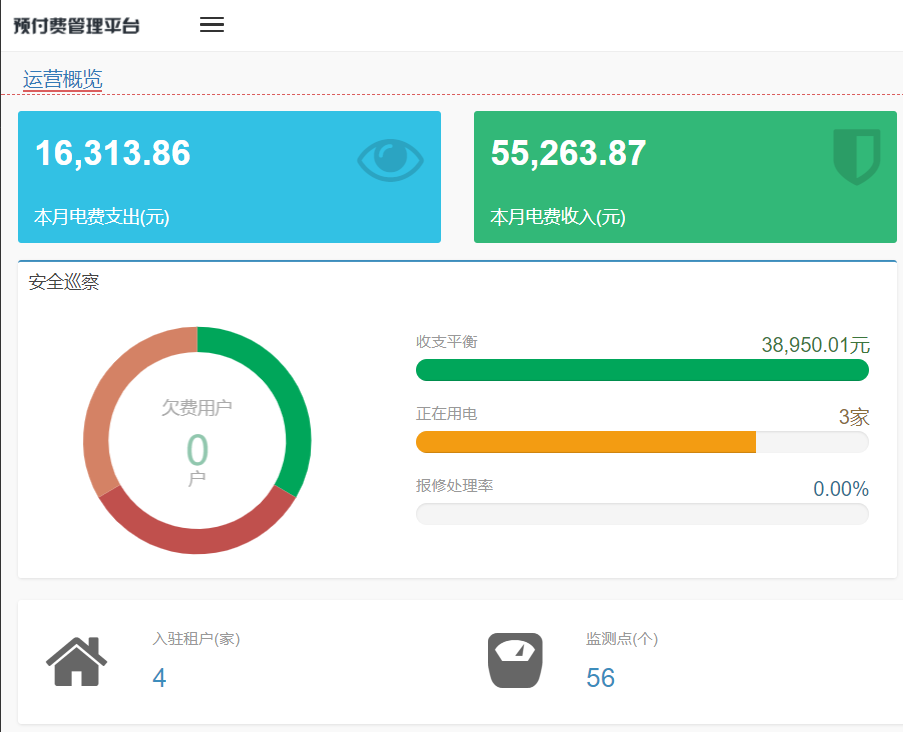Image resolution: width=903 pixels, height=732 pixels.
Task: Click the 16,313.86 monthly expense amount
Action: tap(113, 154)
